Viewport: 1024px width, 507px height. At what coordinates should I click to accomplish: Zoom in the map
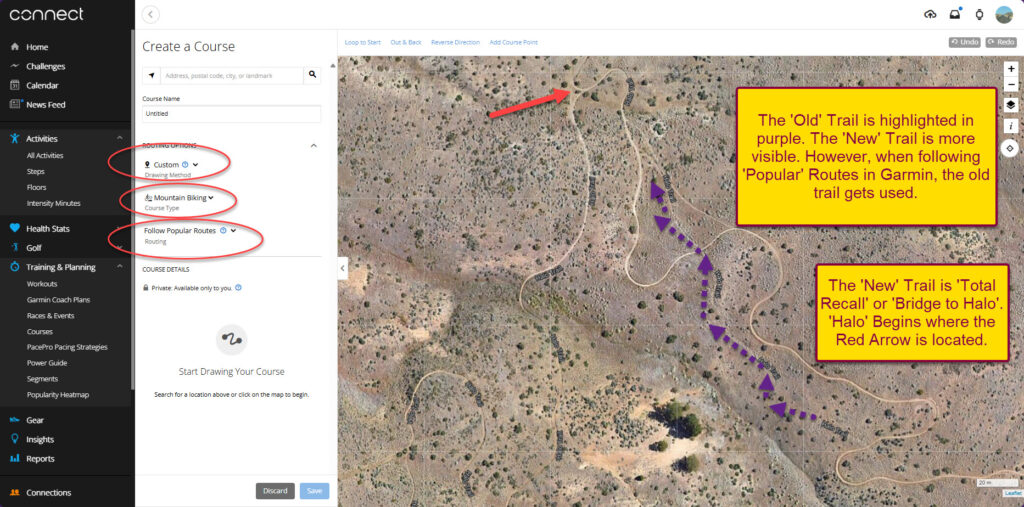1011,69
